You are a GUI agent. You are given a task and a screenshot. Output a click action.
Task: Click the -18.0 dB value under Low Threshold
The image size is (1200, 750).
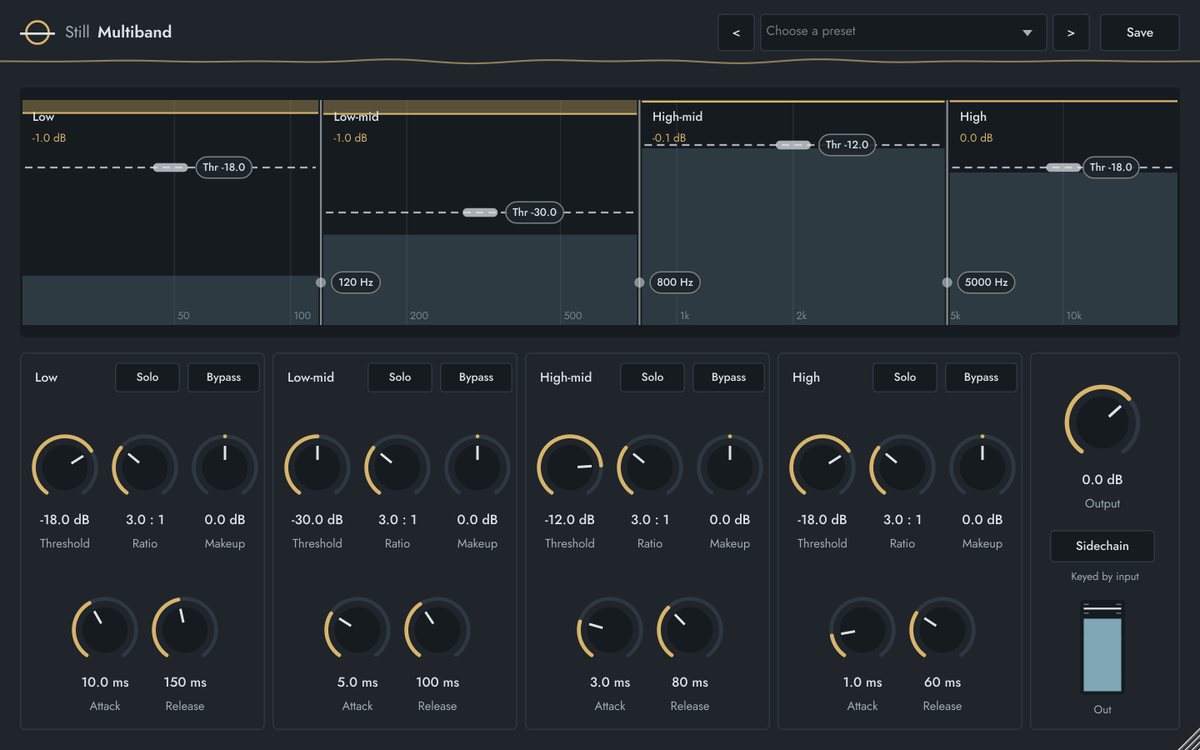click(x=65, y=520)
